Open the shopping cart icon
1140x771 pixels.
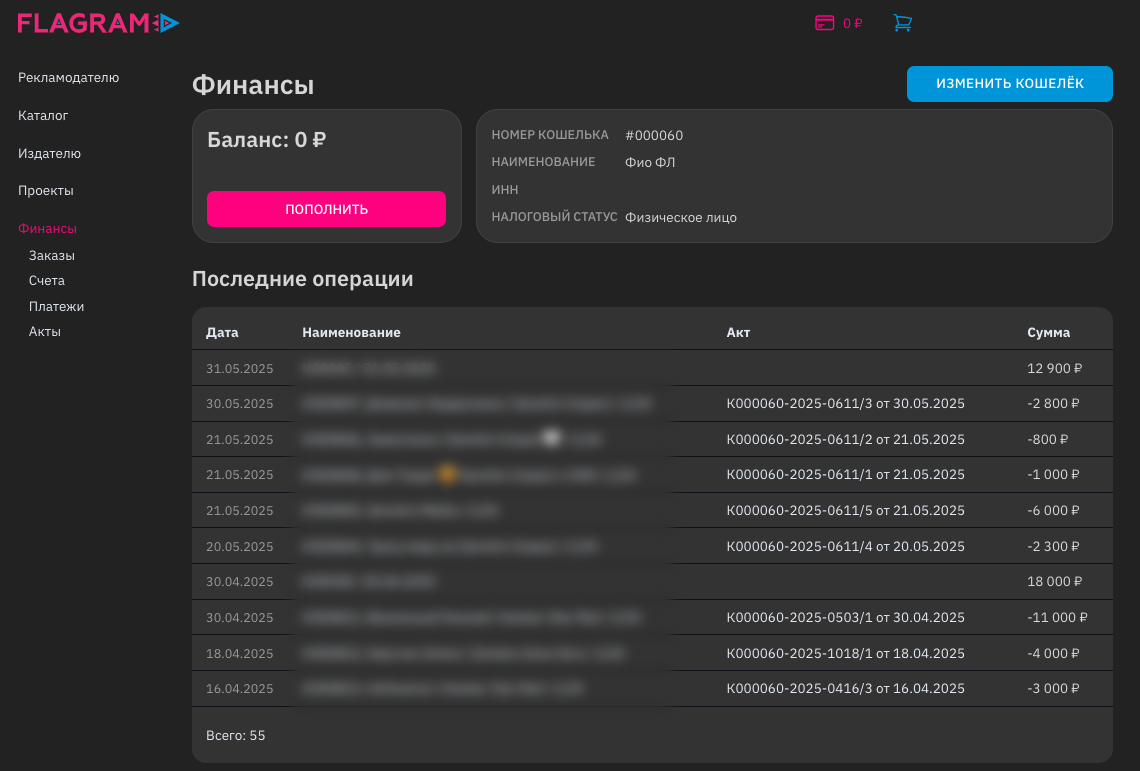[x=902, y=23]
